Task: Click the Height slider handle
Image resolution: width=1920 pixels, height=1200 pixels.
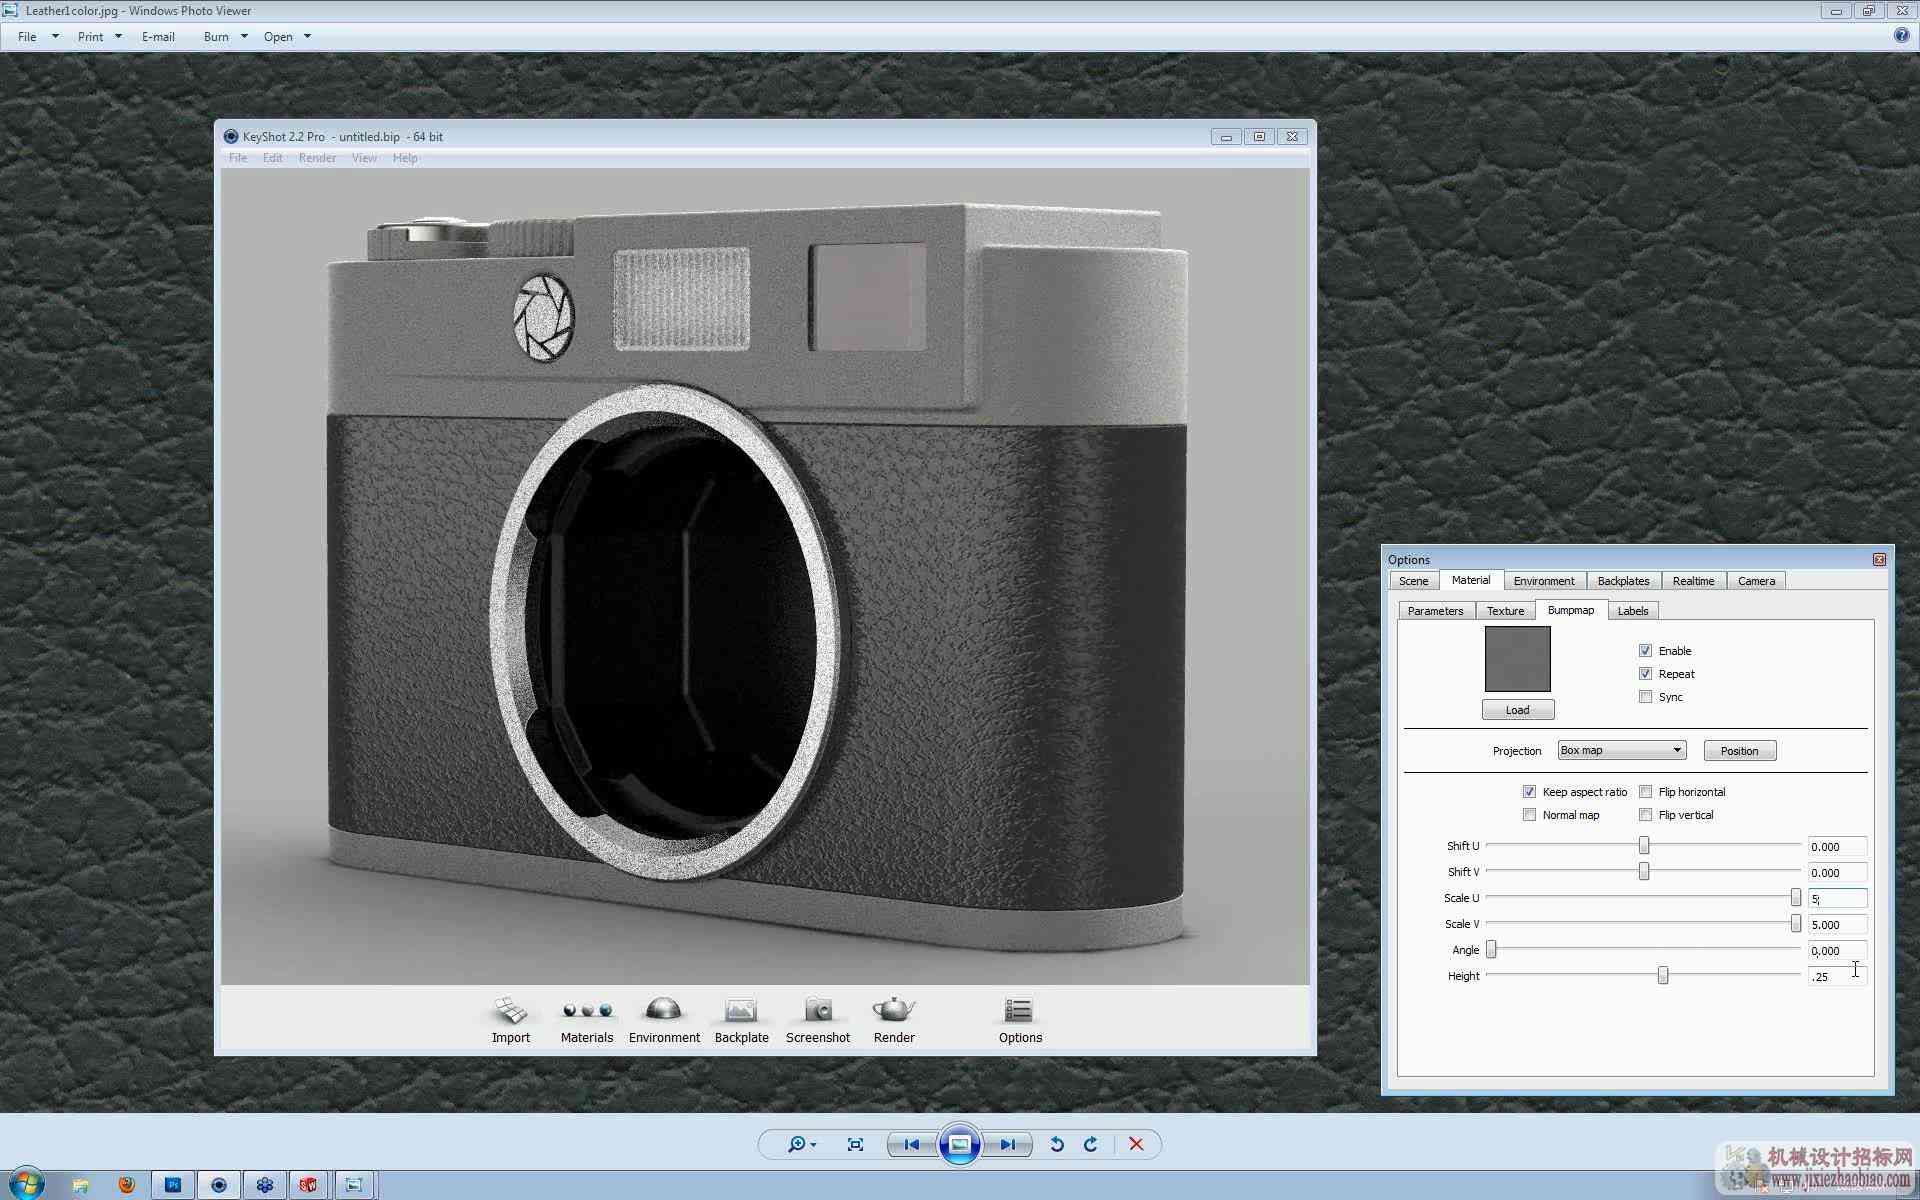Action: 1662,976
